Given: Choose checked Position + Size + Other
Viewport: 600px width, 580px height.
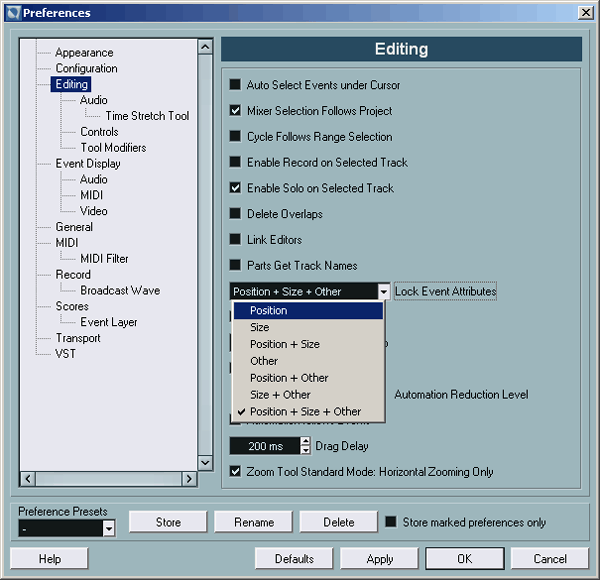Looking at the screenshot, I should [308, 411].
